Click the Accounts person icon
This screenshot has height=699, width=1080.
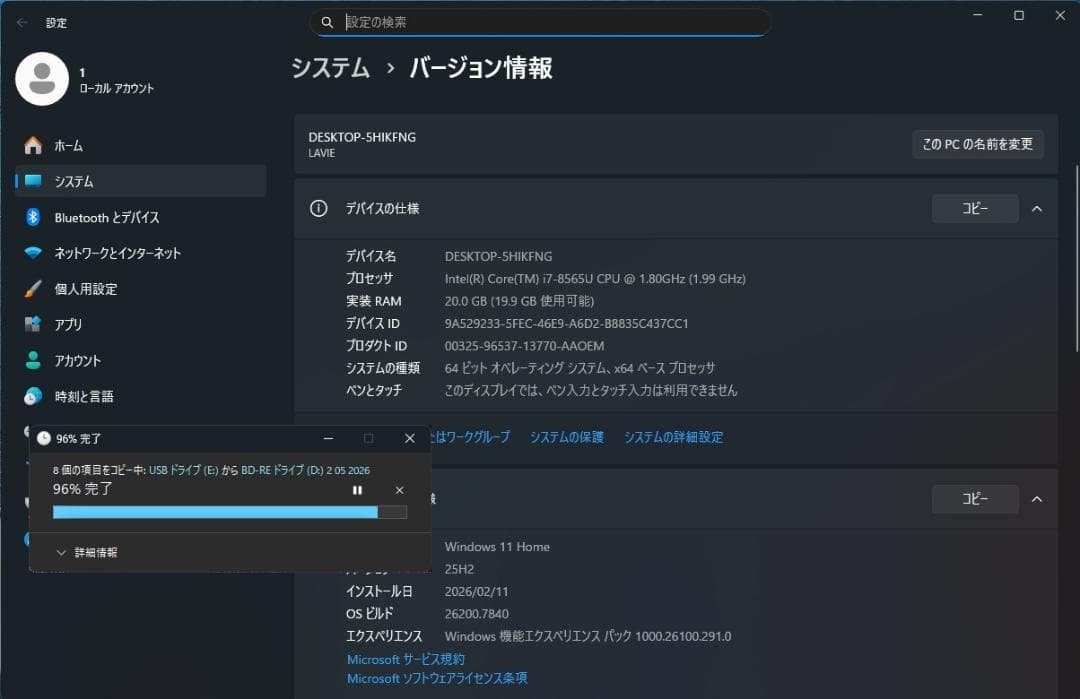click(33, 360)
